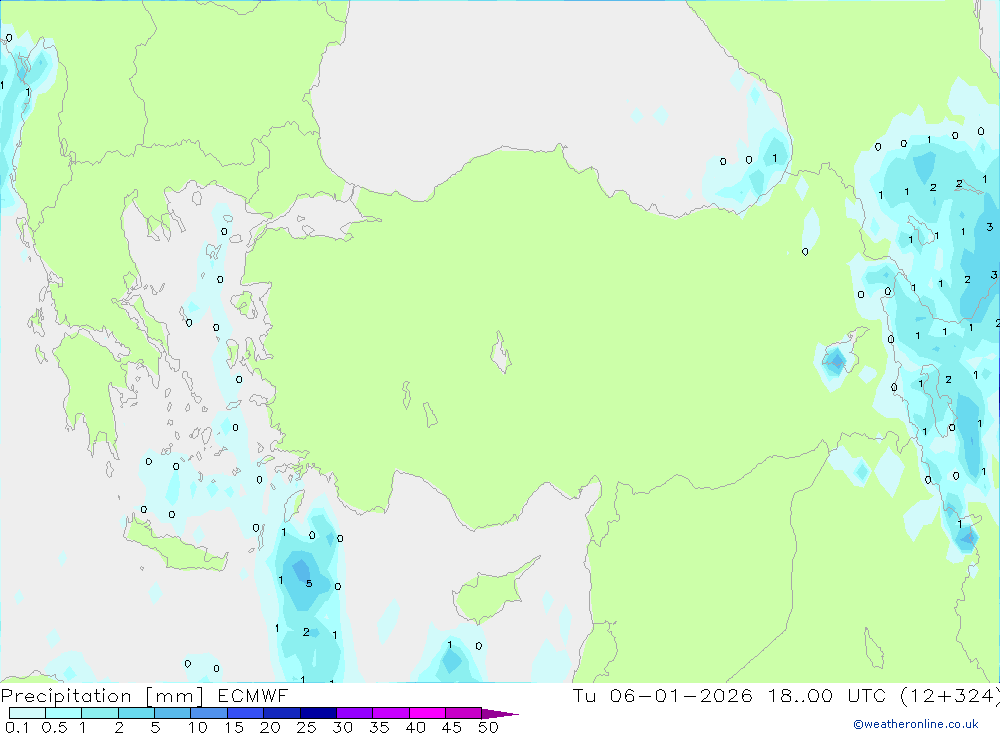
Task: Click the lightest 0.1–0.5 mm legend swatch
Action: [27, 713]
